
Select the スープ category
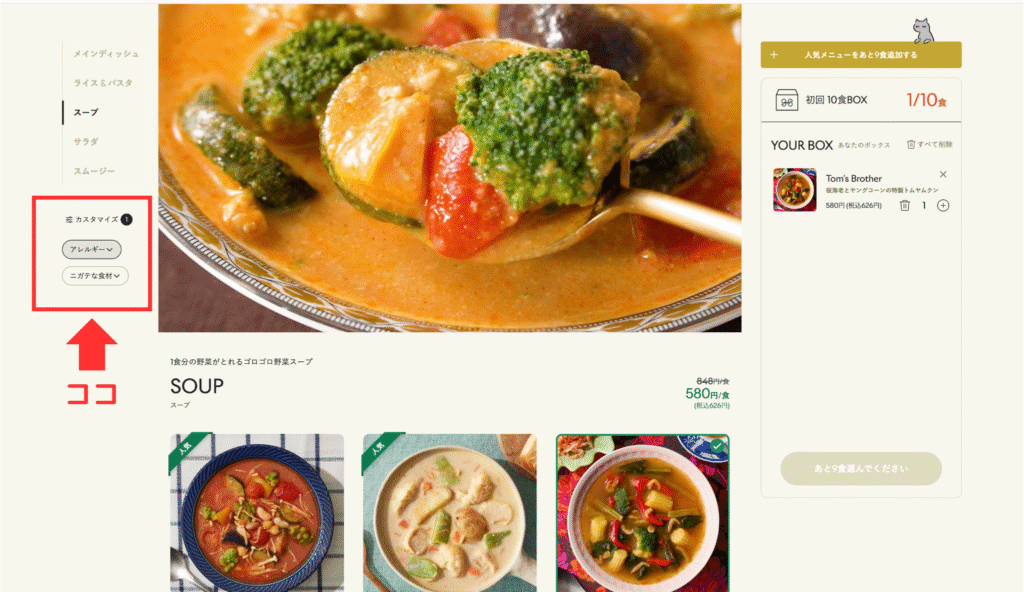[86, 112]
